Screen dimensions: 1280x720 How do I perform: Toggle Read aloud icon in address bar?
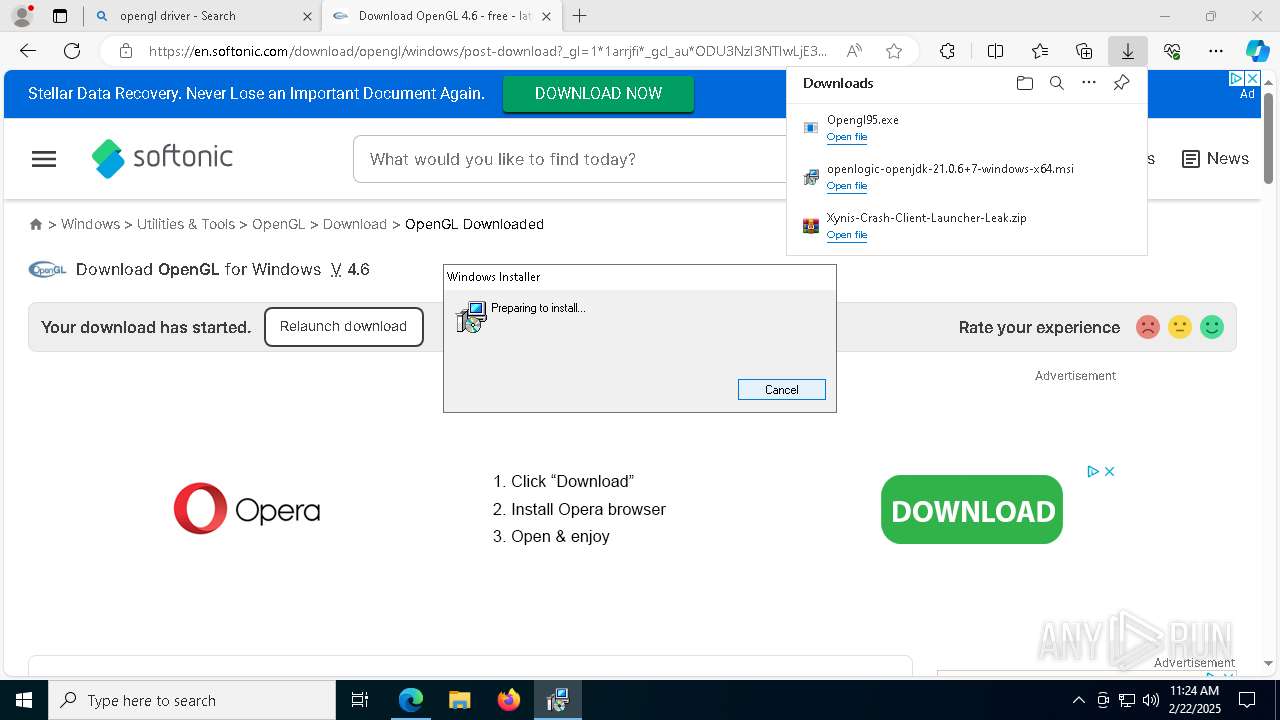(x=854, y=51)
